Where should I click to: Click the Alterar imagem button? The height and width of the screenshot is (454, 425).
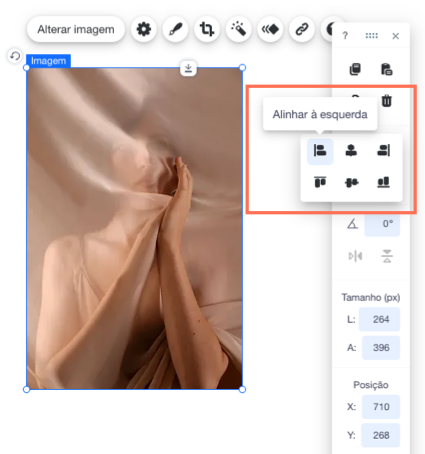76,30
